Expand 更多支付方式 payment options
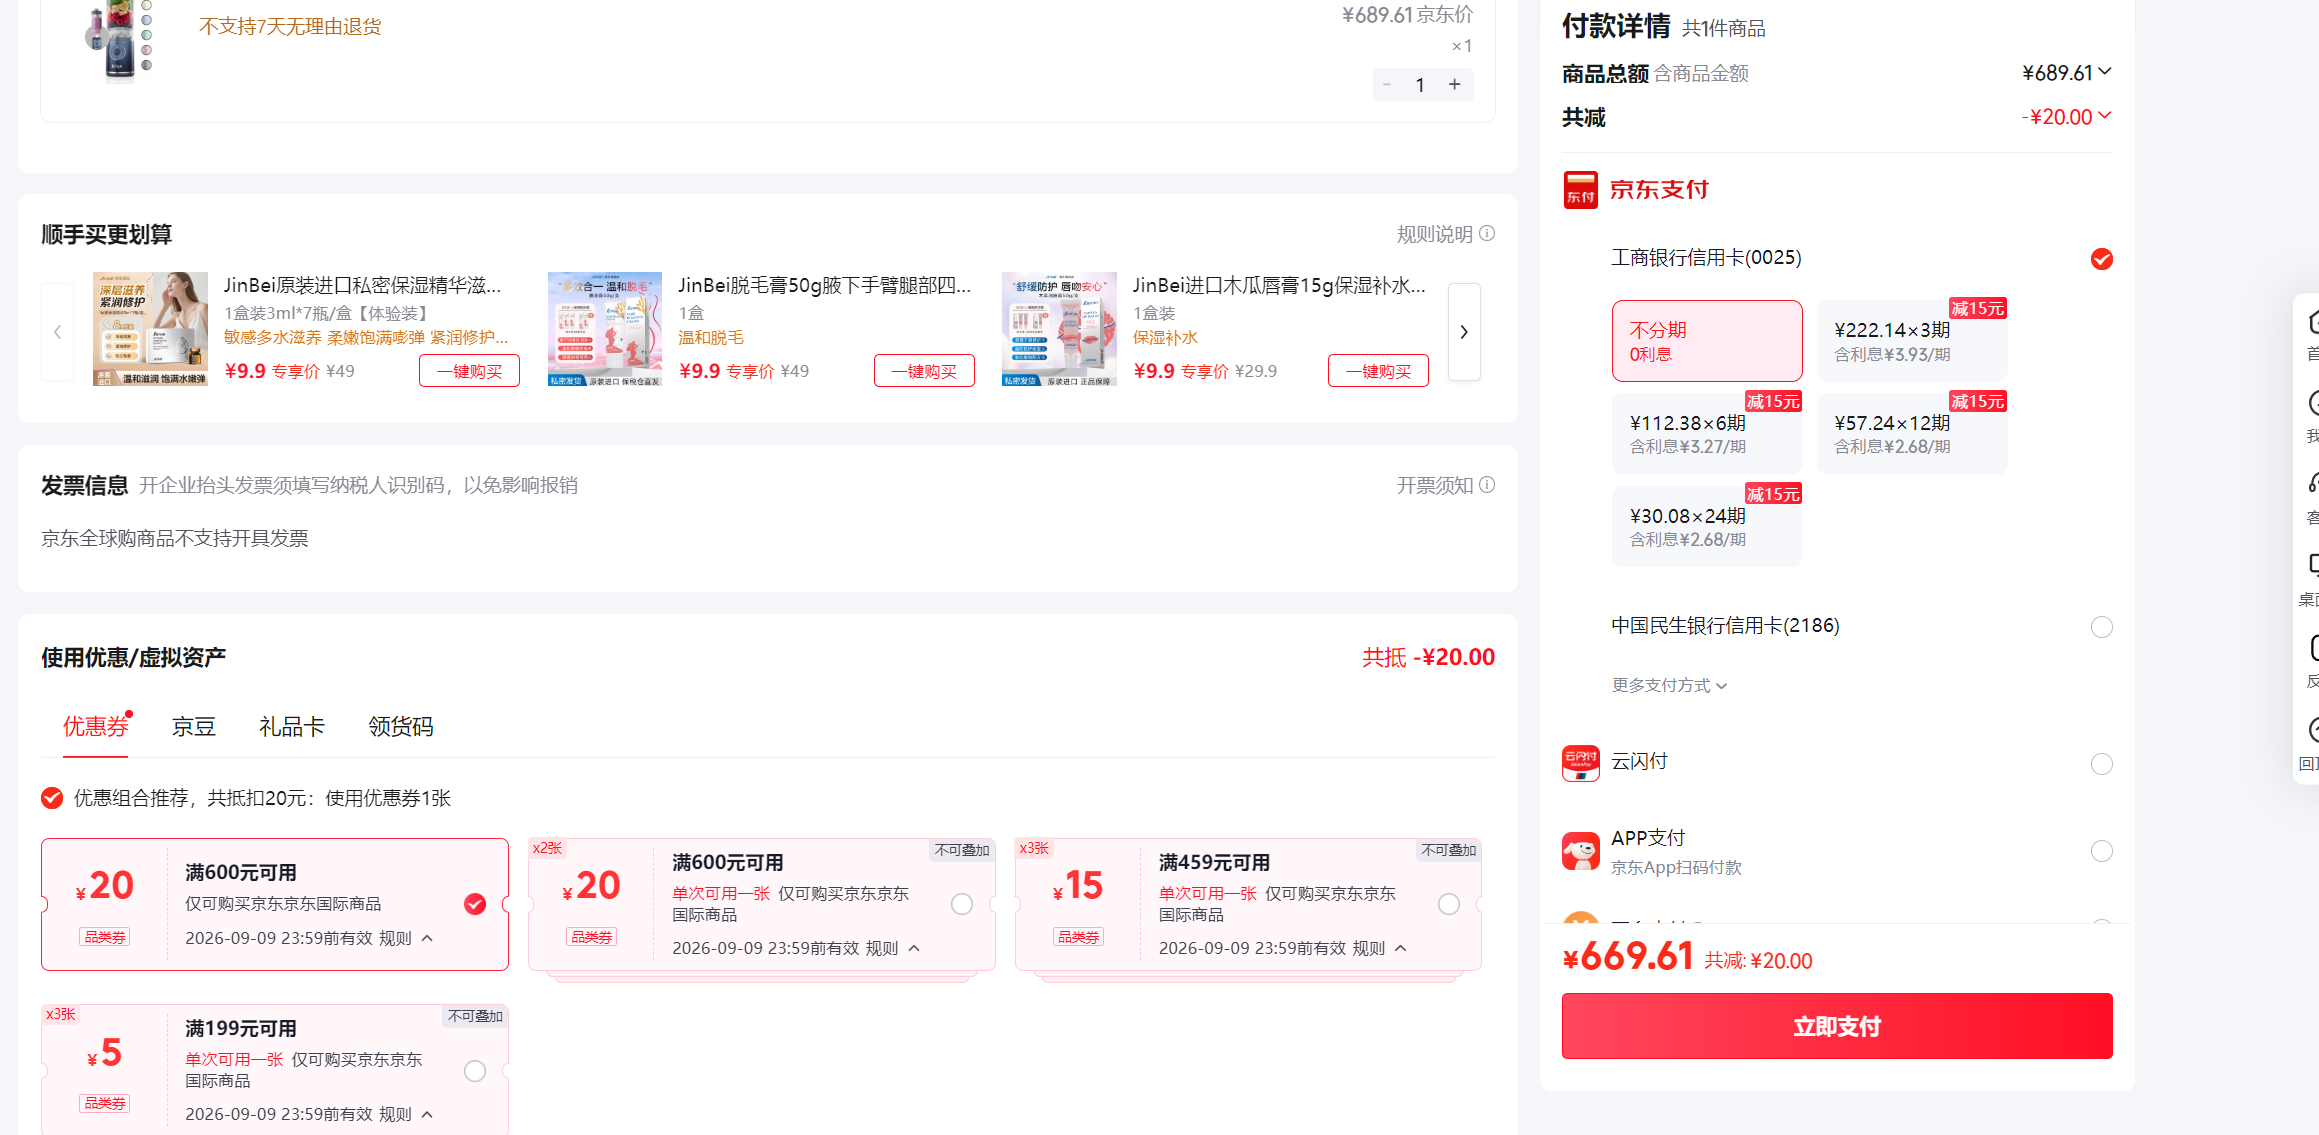This screenshot has width=2319, height=1135. 1669,685
